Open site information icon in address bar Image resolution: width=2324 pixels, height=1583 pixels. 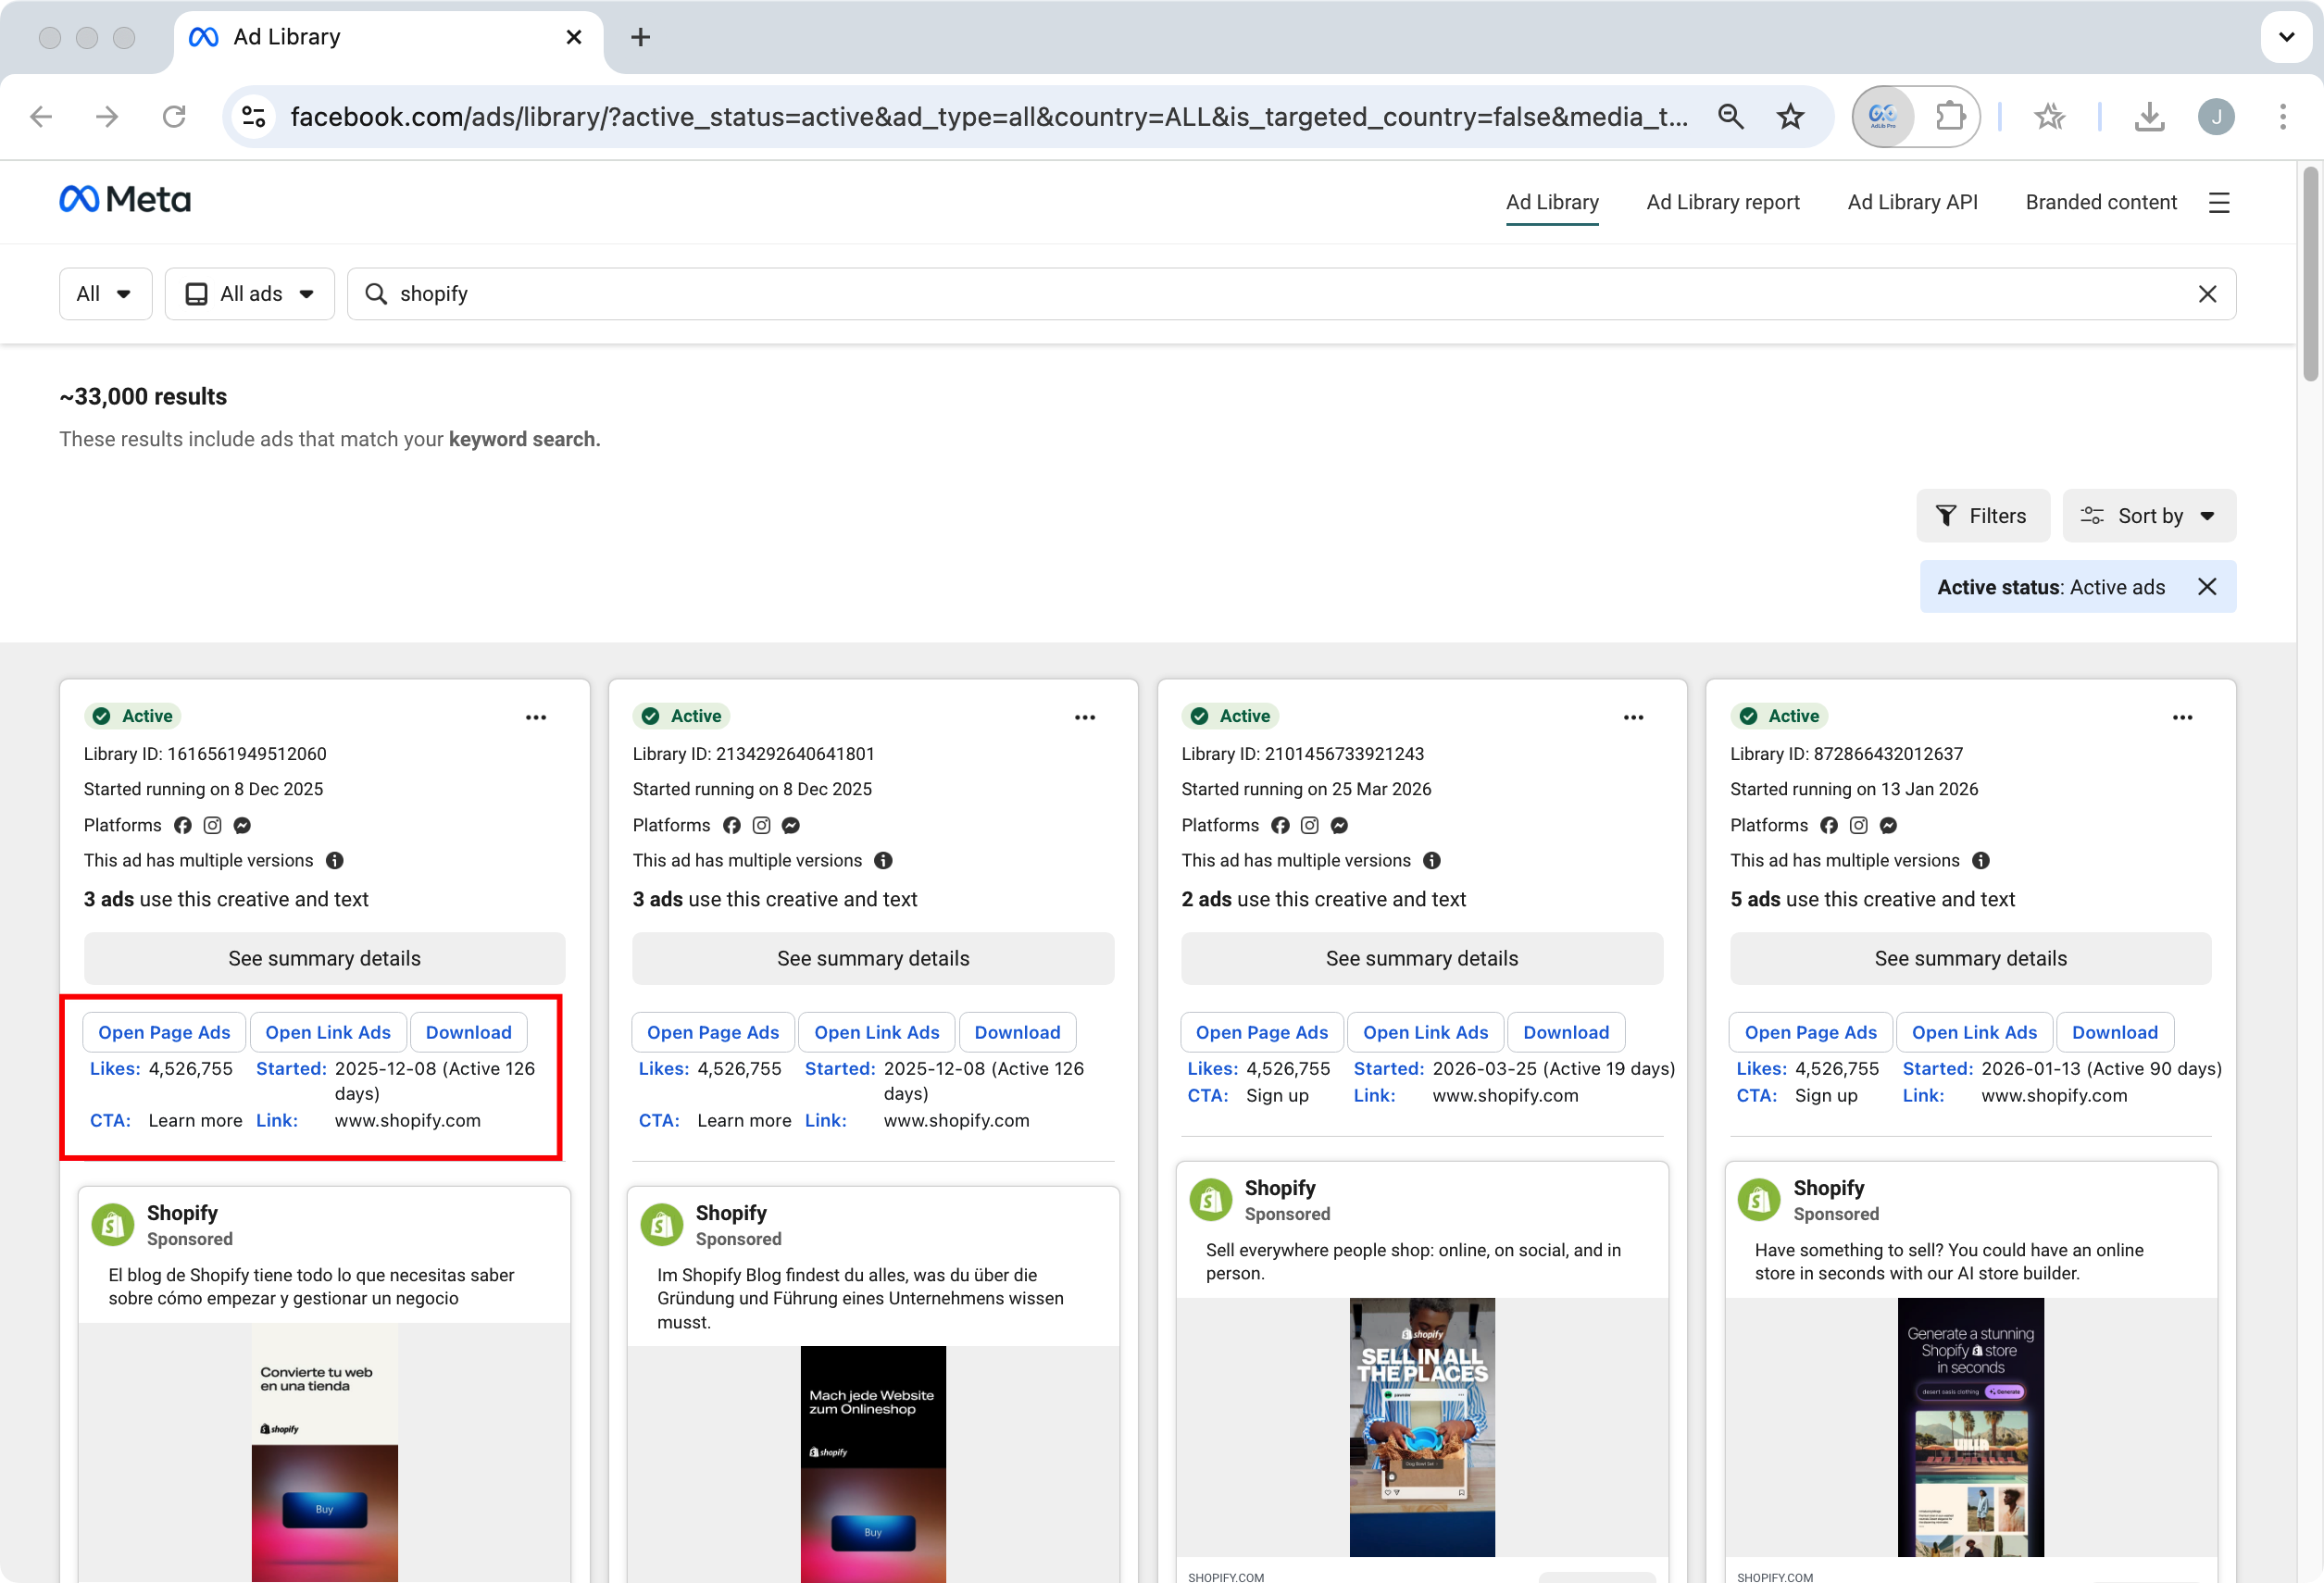(254, 117)
